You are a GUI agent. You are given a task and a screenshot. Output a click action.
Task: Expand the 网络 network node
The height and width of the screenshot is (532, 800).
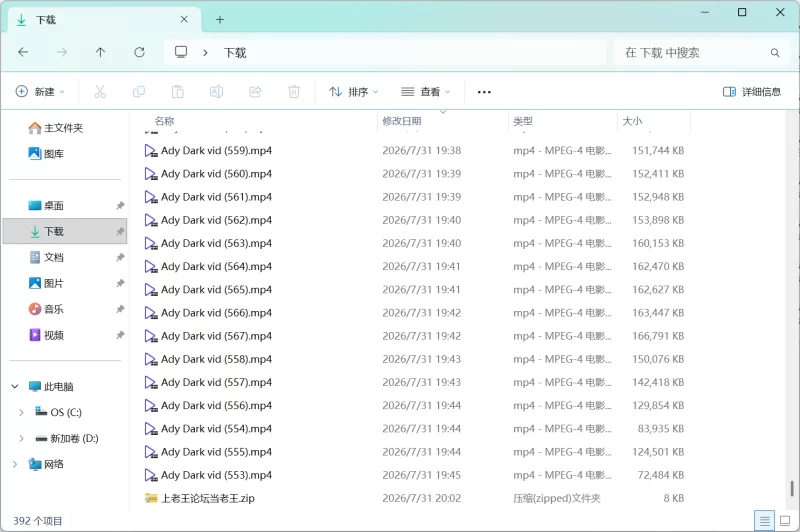pyautogui.click(x=15, y=464)
